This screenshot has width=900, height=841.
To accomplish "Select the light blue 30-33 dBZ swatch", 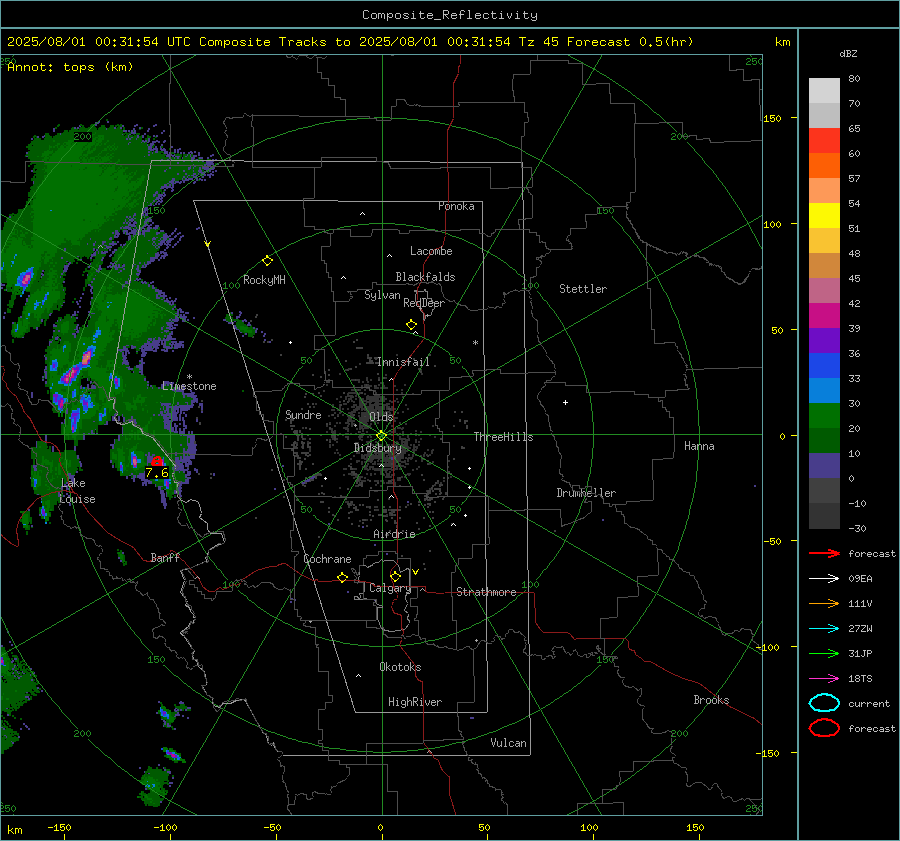I will coord(824,391).
